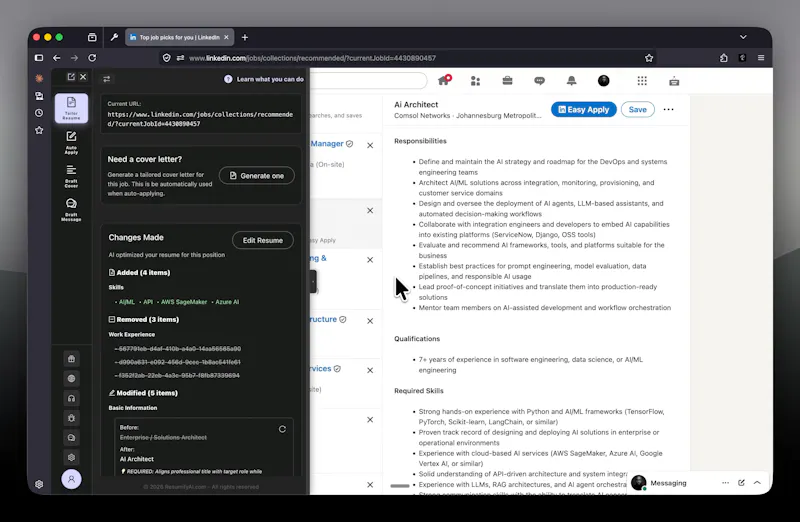
Task: Open extension settings gear above profile
Action: (x=71, y=457)
